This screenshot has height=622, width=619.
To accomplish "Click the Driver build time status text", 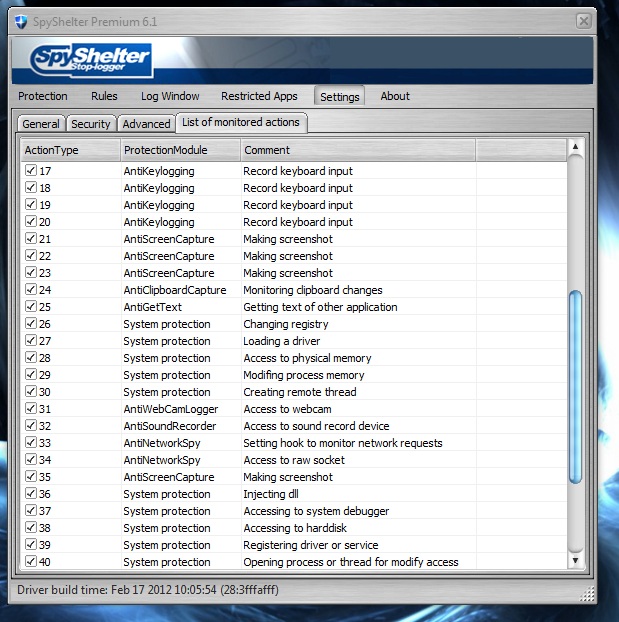I will (148, 590).
